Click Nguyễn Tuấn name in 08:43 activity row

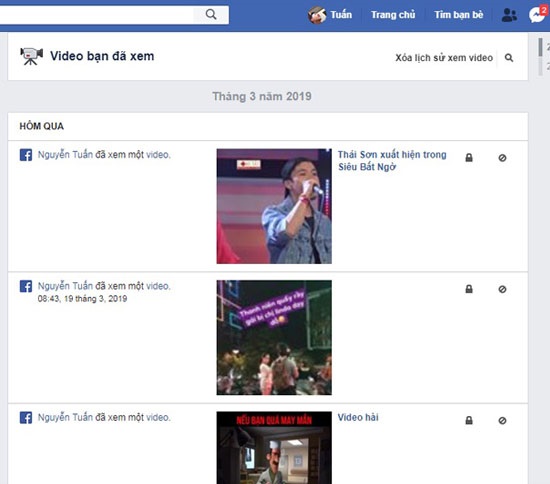65,286
